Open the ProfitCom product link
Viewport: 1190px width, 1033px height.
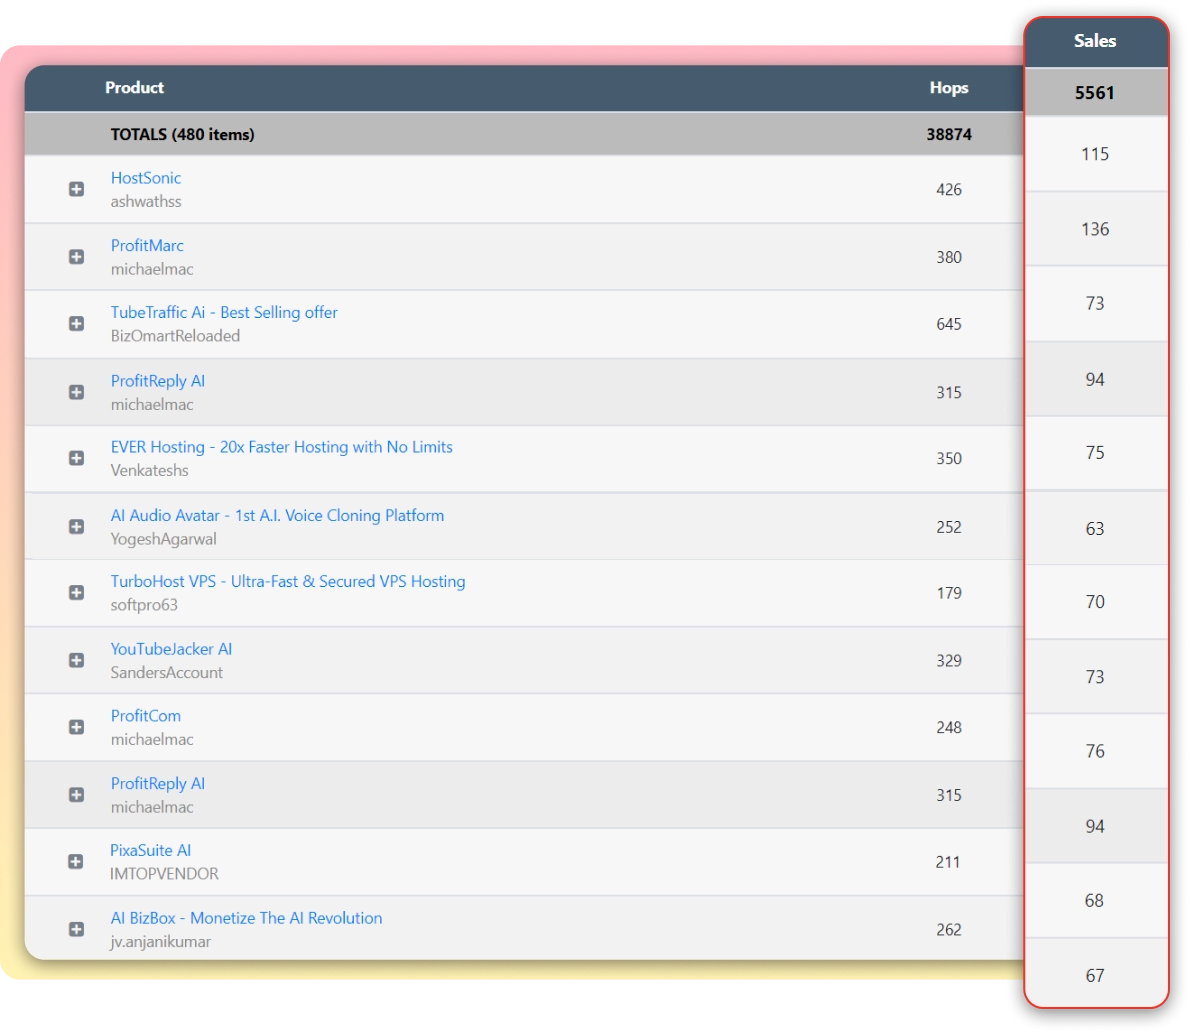pos(146,716)
